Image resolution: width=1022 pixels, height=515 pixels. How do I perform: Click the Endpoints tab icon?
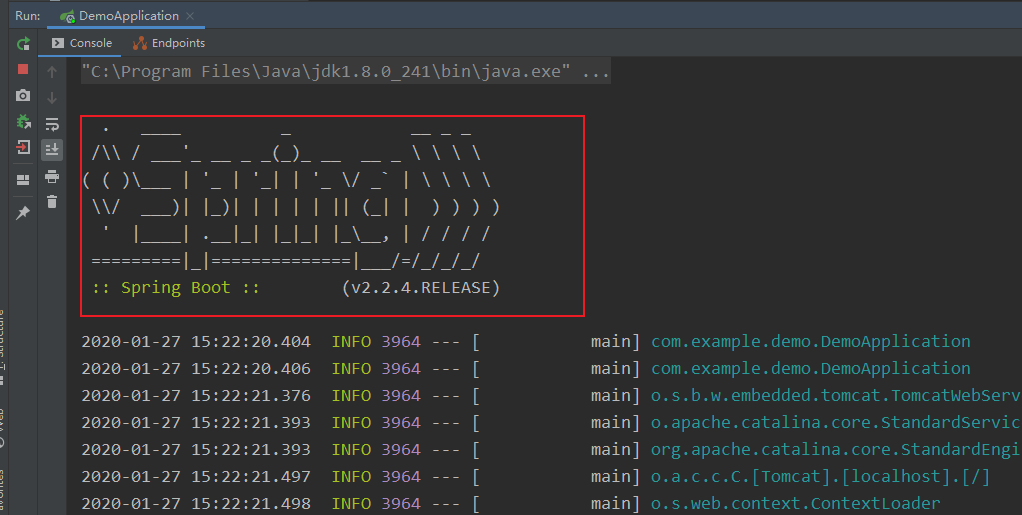[139, 43]
